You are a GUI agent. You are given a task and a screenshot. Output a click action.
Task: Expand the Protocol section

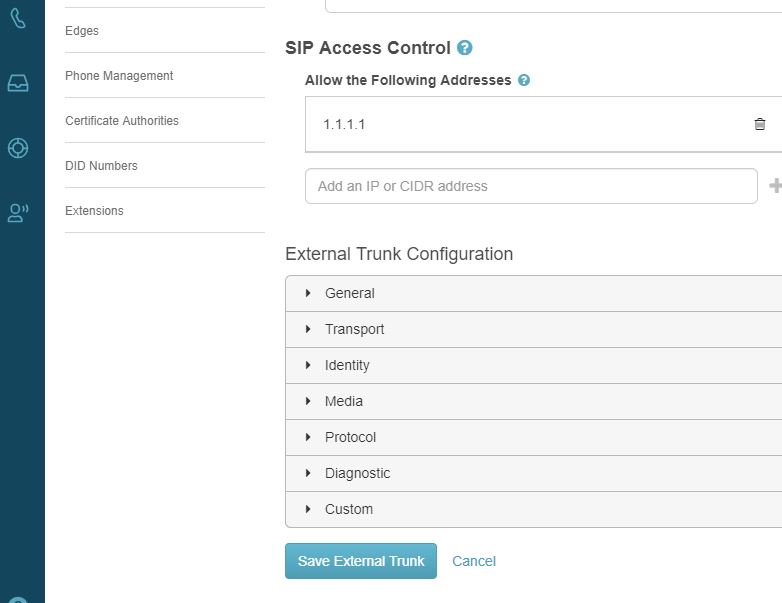(350, 437)
